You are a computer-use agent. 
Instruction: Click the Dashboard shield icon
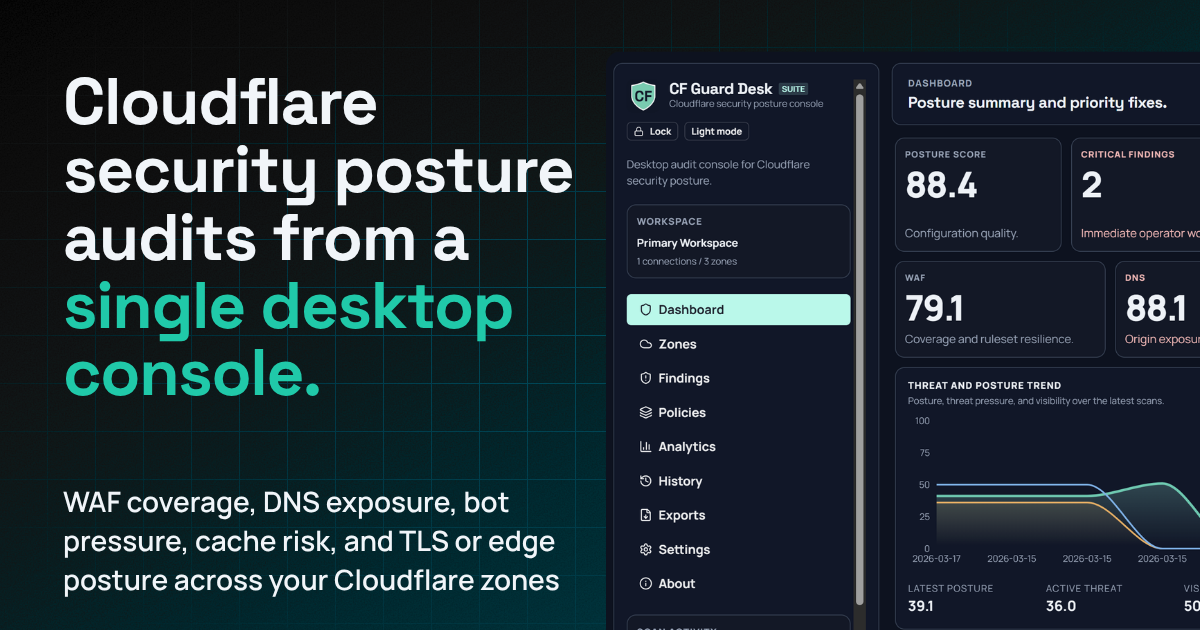pyautogui.click(x=645, y=310)
